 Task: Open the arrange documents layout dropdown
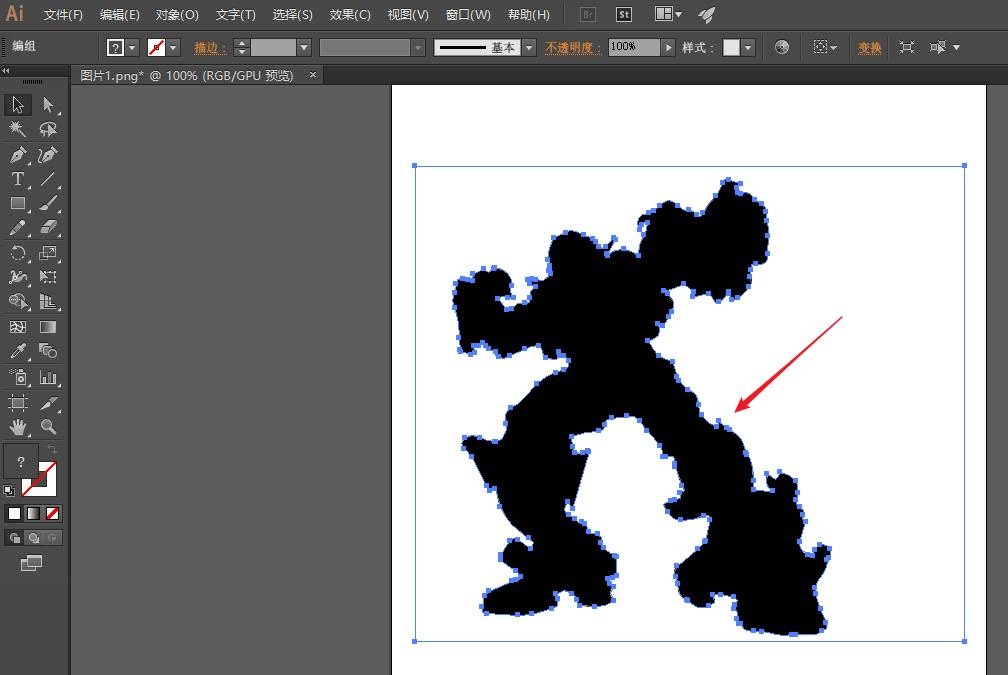click(x=669, y=14)
